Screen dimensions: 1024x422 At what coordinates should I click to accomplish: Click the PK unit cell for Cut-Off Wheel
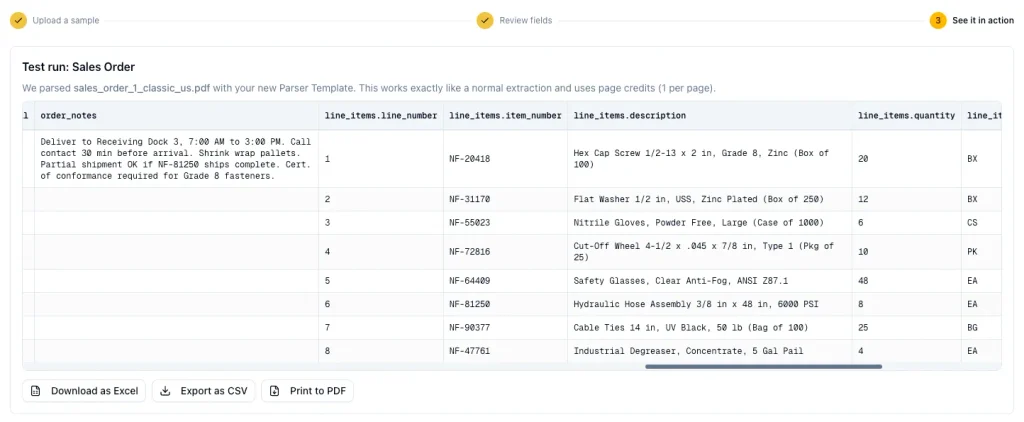tap(981, 252)
